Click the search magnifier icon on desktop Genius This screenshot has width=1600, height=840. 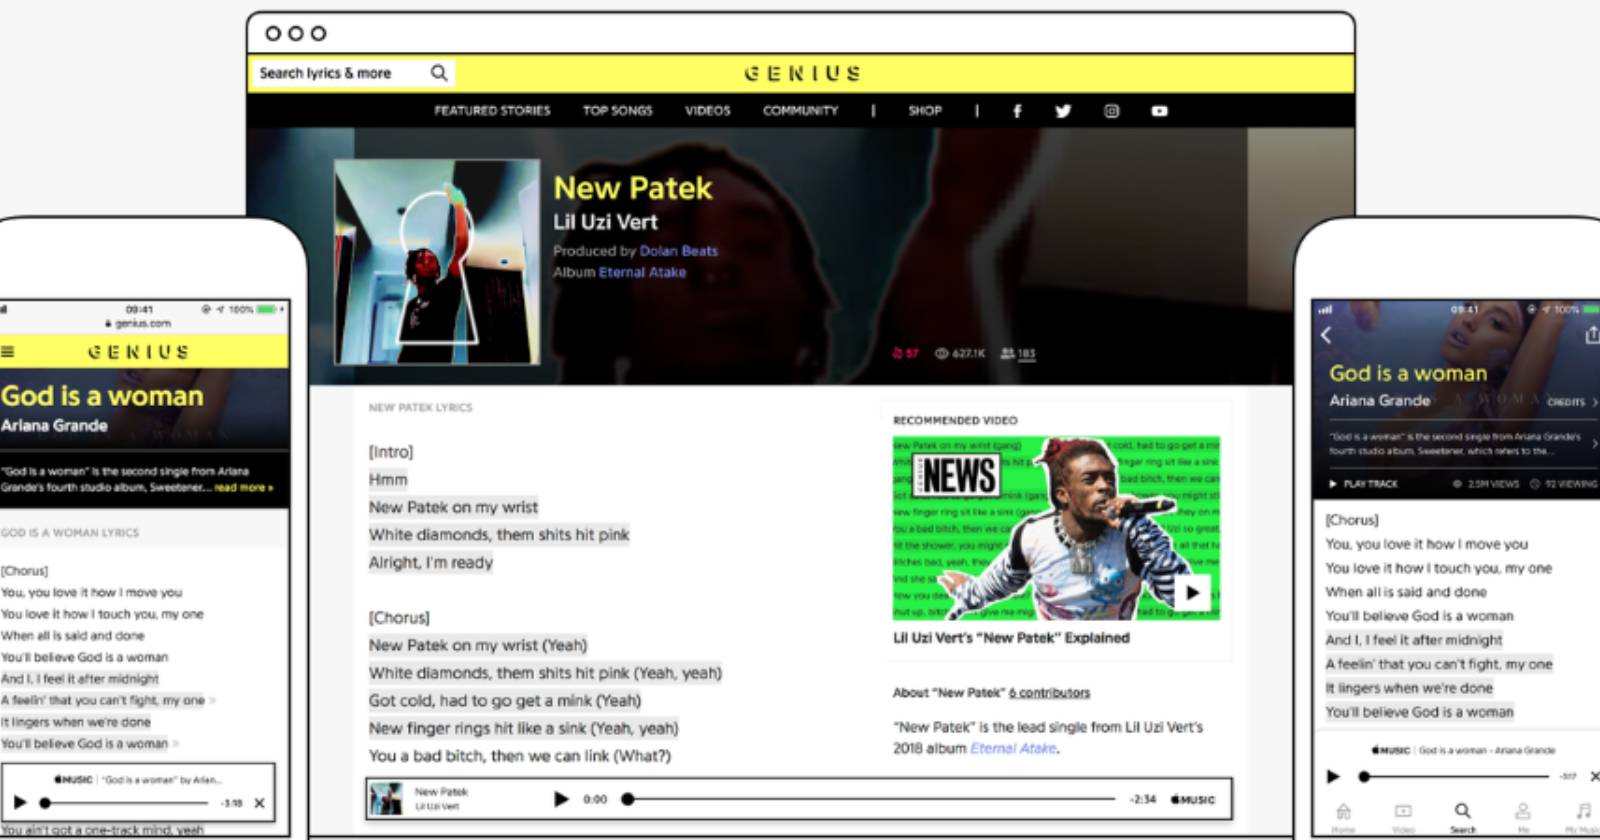coord(438,73)
